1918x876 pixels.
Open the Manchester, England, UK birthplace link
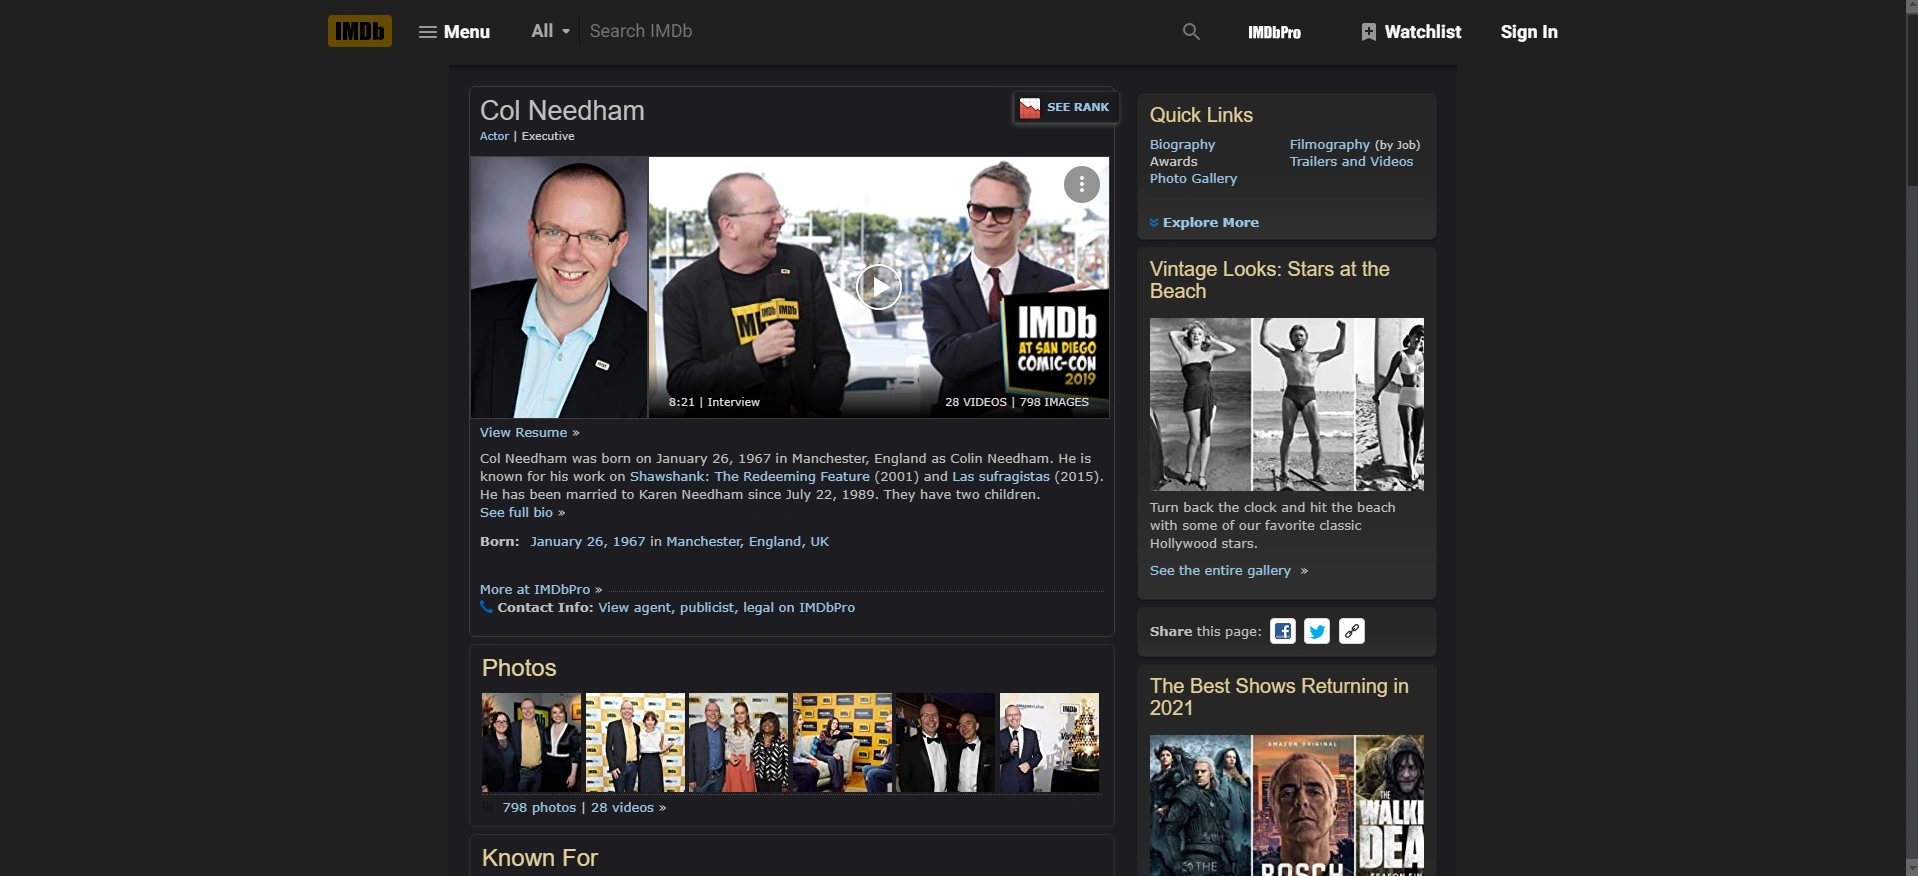coord(747,541)
